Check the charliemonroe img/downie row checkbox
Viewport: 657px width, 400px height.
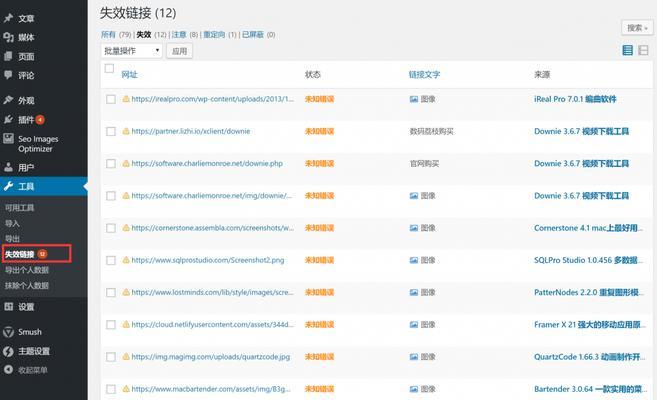tap(111, 196)
